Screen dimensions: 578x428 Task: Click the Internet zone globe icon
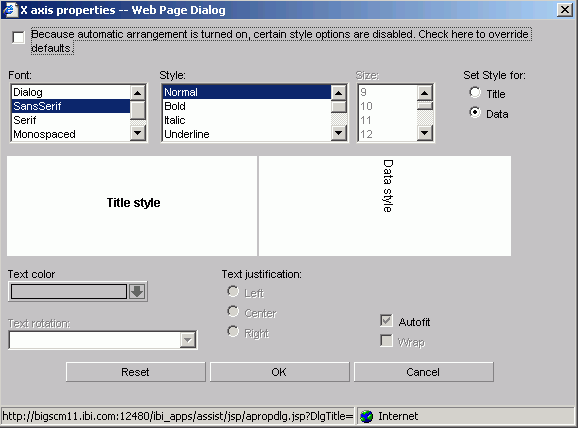[366, 417]
